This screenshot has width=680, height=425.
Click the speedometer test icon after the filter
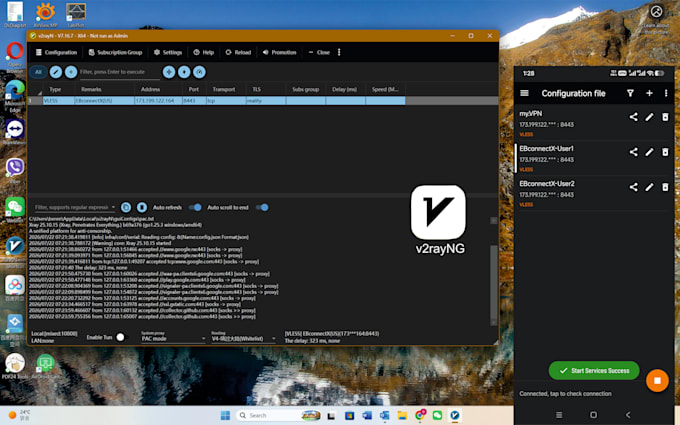(x=199, y=72)
